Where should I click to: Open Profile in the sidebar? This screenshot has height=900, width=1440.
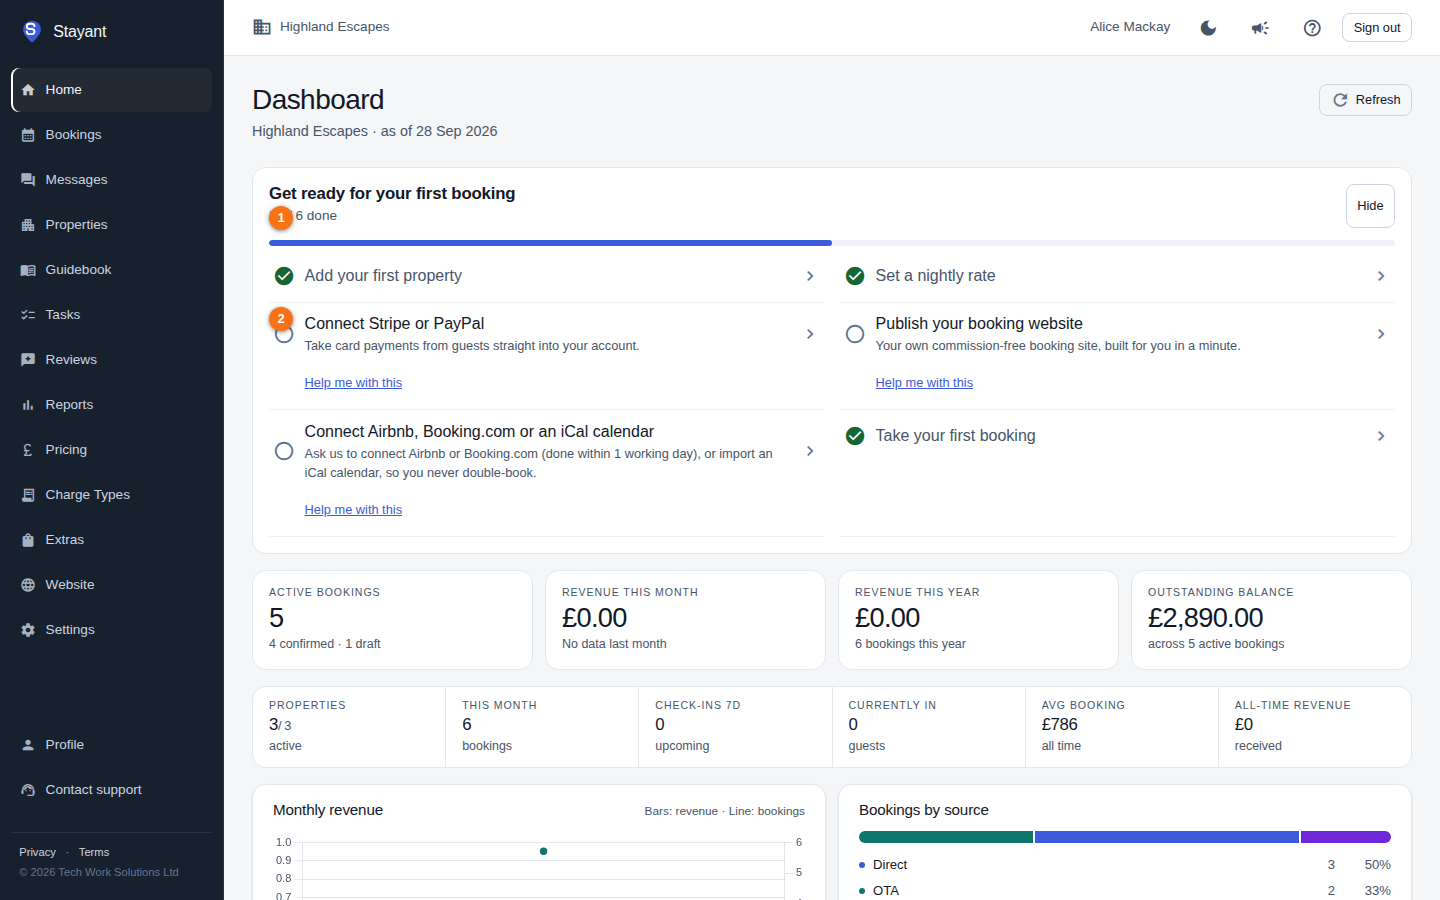(112, 745)
